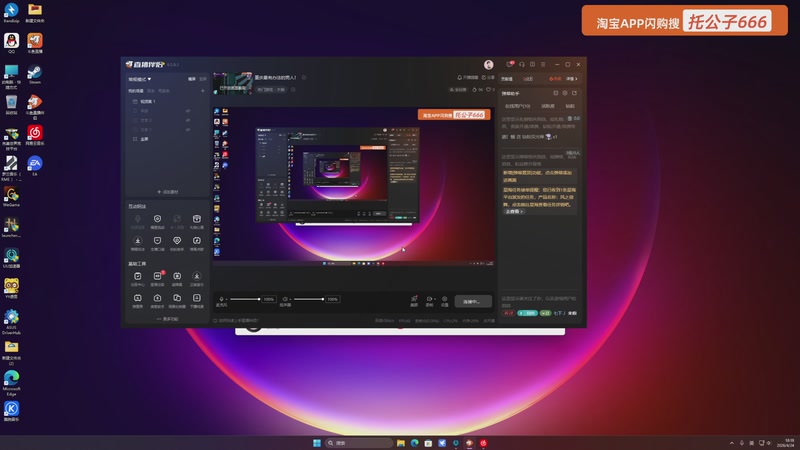Open the third icon in 基础工具 top row
The height and width of the screenshot is (450, 800).
point(177,279)
